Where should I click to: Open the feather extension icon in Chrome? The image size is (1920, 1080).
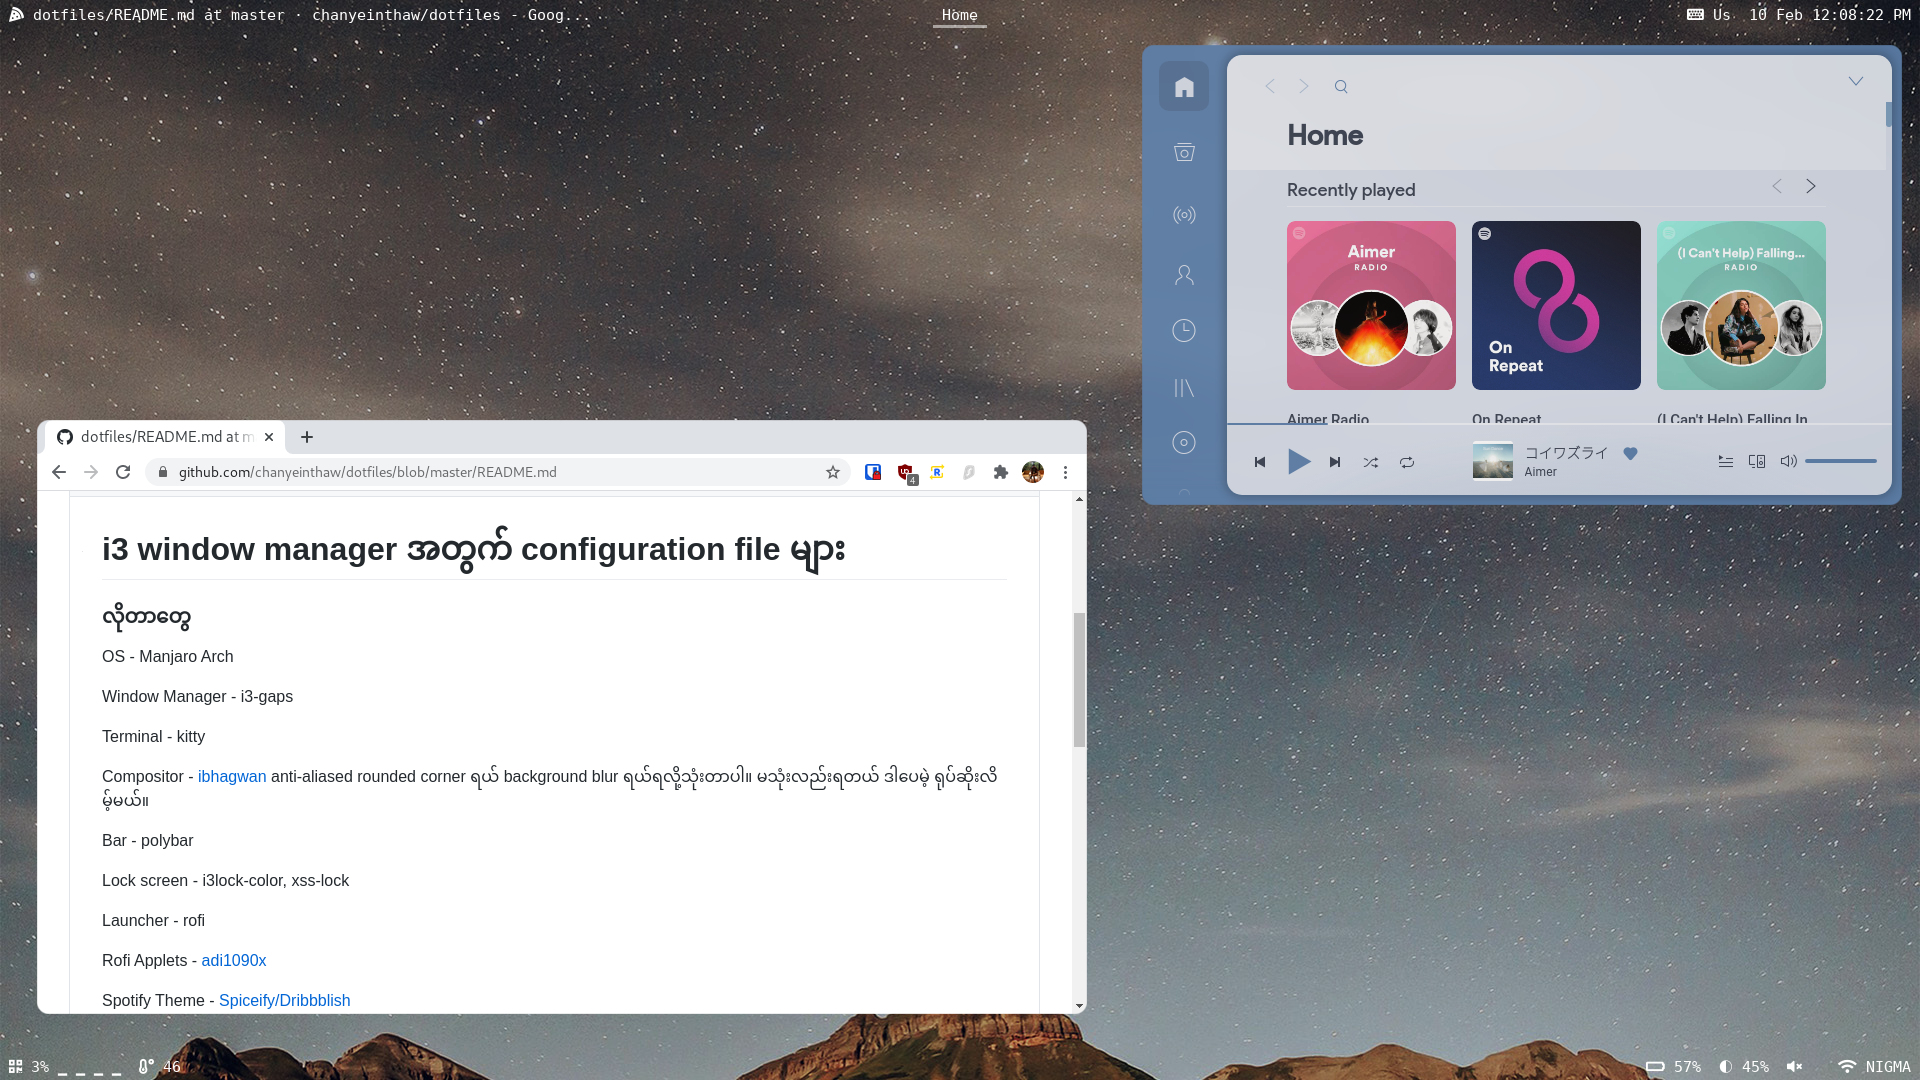click(x=969, y=472)
